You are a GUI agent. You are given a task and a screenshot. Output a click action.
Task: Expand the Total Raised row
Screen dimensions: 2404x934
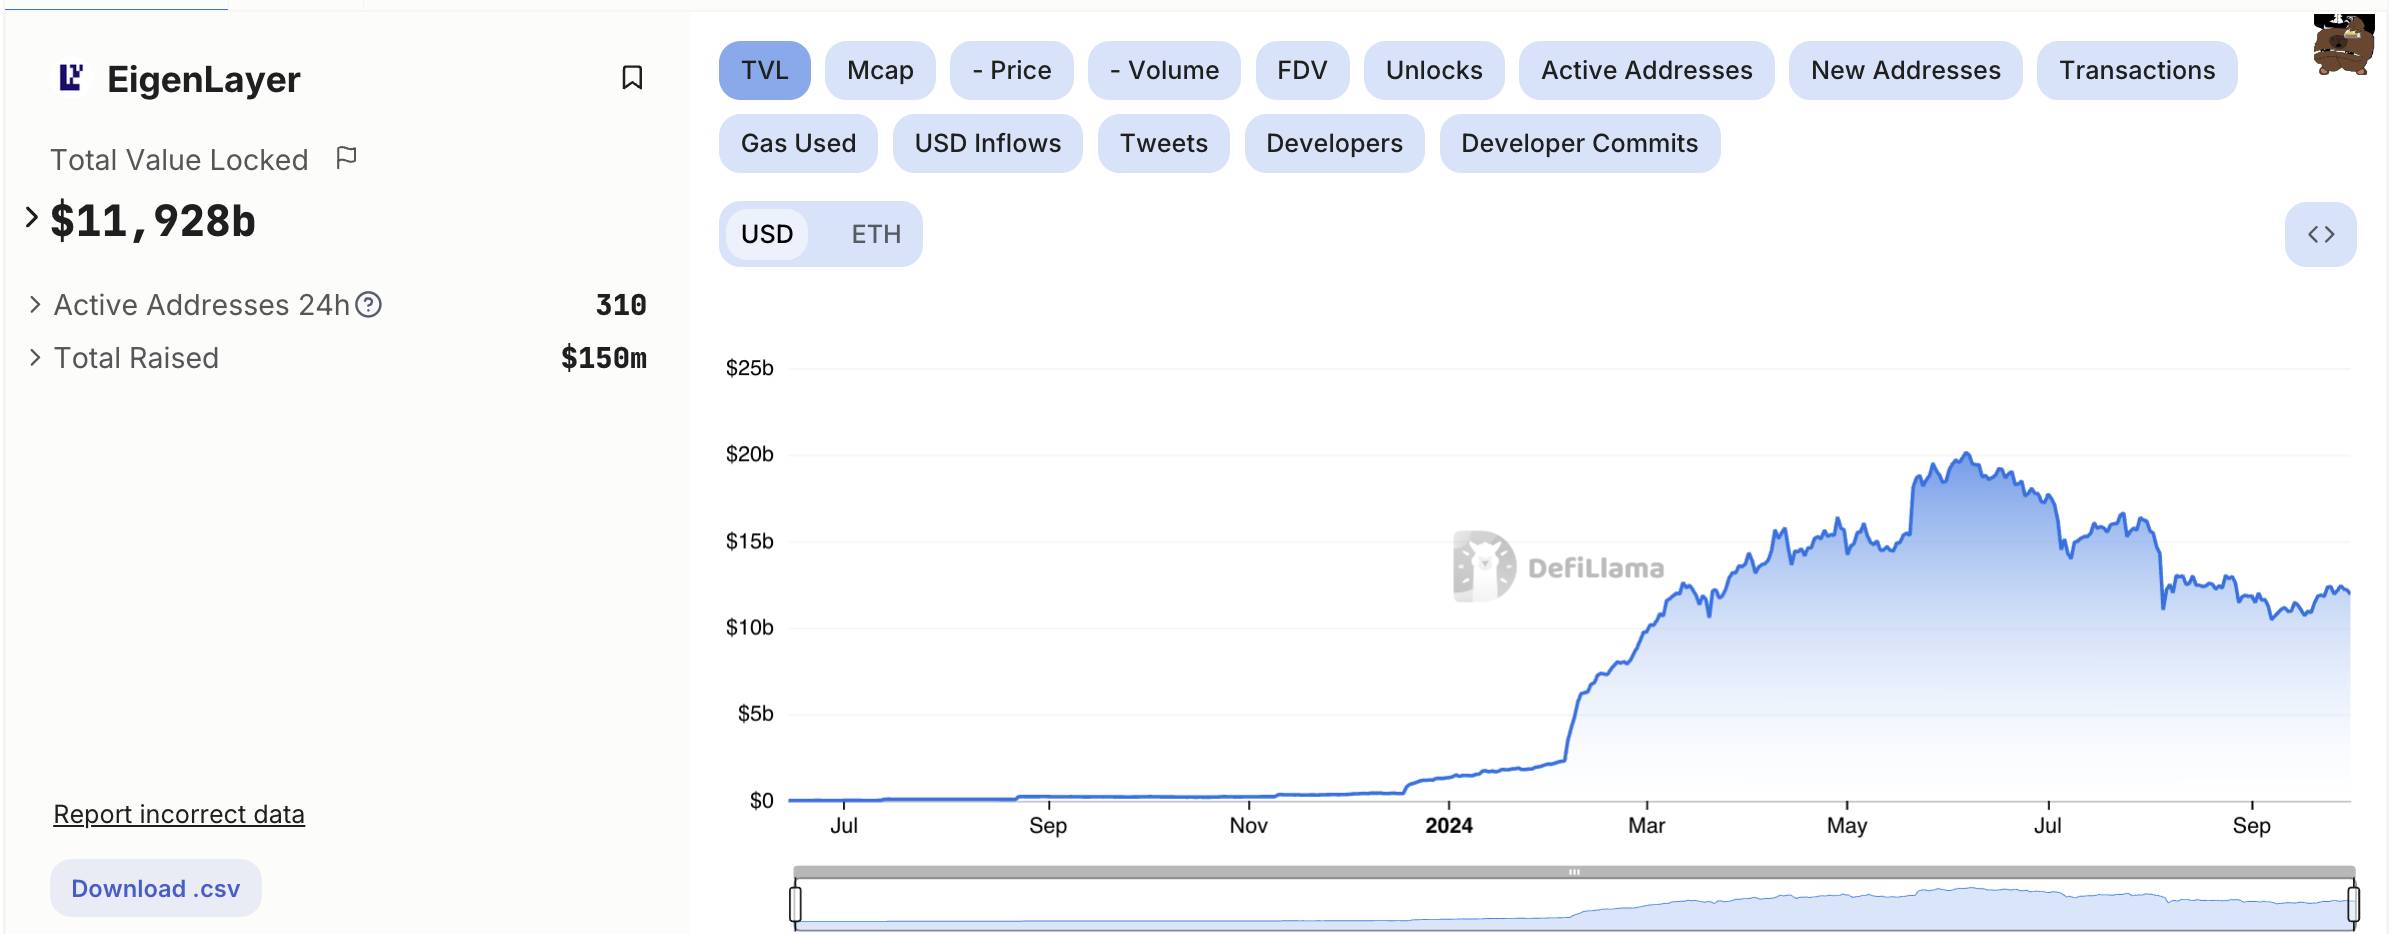point(35,357)
